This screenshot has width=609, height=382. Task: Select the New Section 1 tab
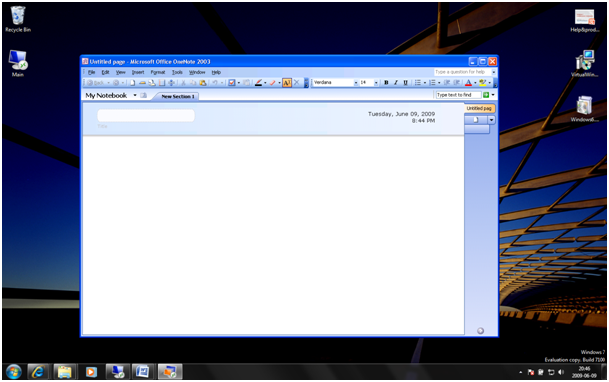[x=177, y=96]
